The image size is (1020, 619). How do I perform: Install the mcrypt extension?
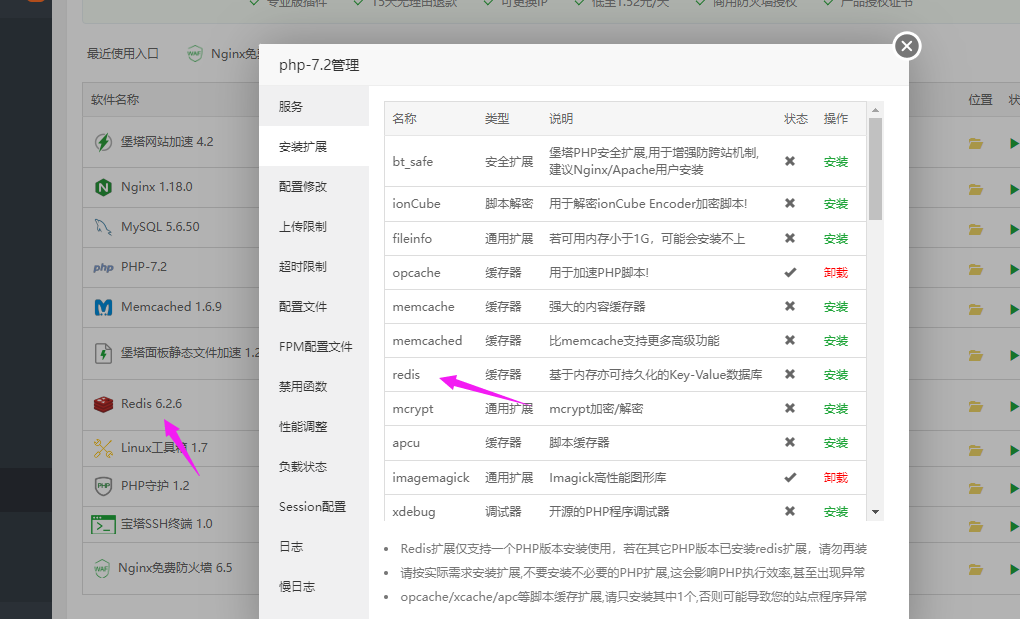click(835, 408)
